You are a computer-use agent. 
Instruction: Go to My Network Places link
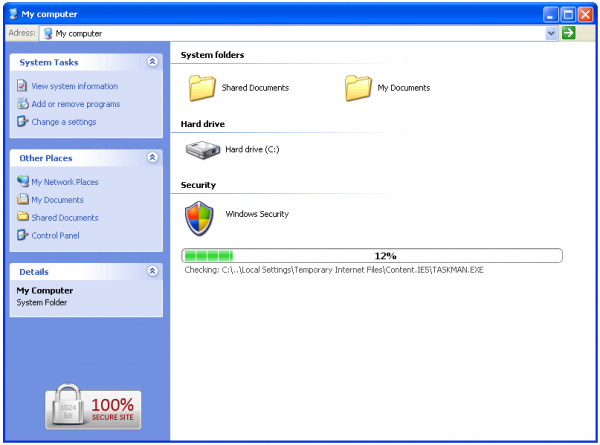click(65, 182)
